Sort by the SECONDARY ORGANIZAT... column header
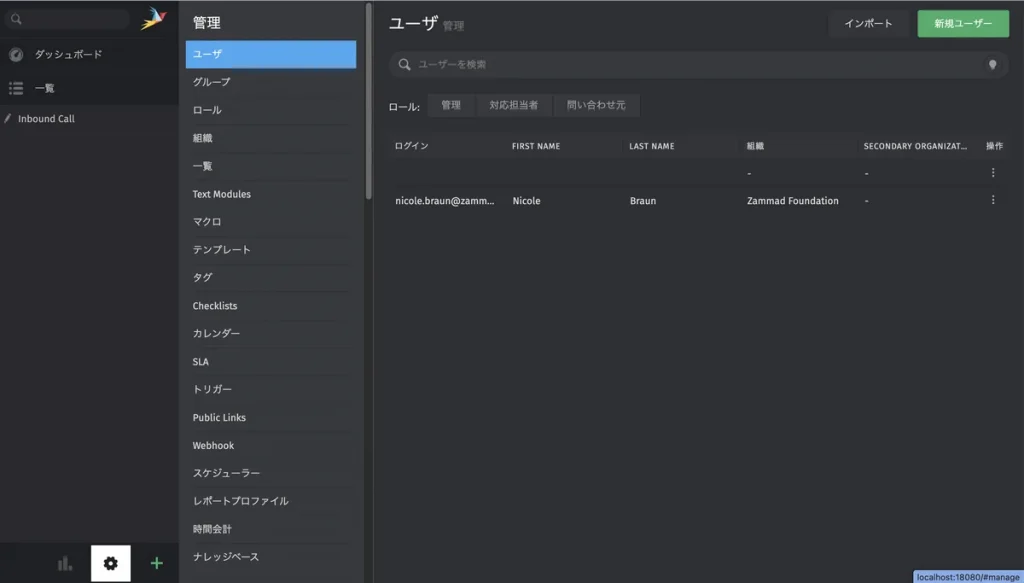The width and height of the screenshot is (1024, 583). pyautogui.click(x=915, y=146)
